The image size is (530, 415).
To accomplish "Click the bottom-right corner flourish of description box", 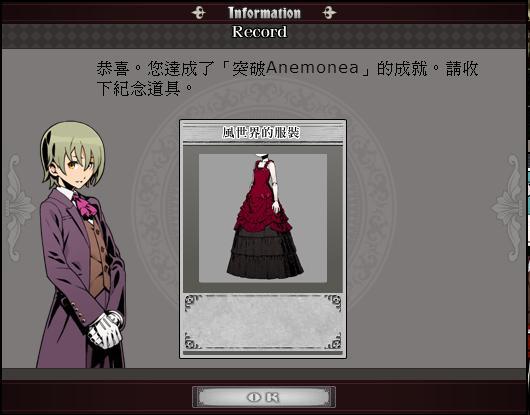I will pos(333,341).
